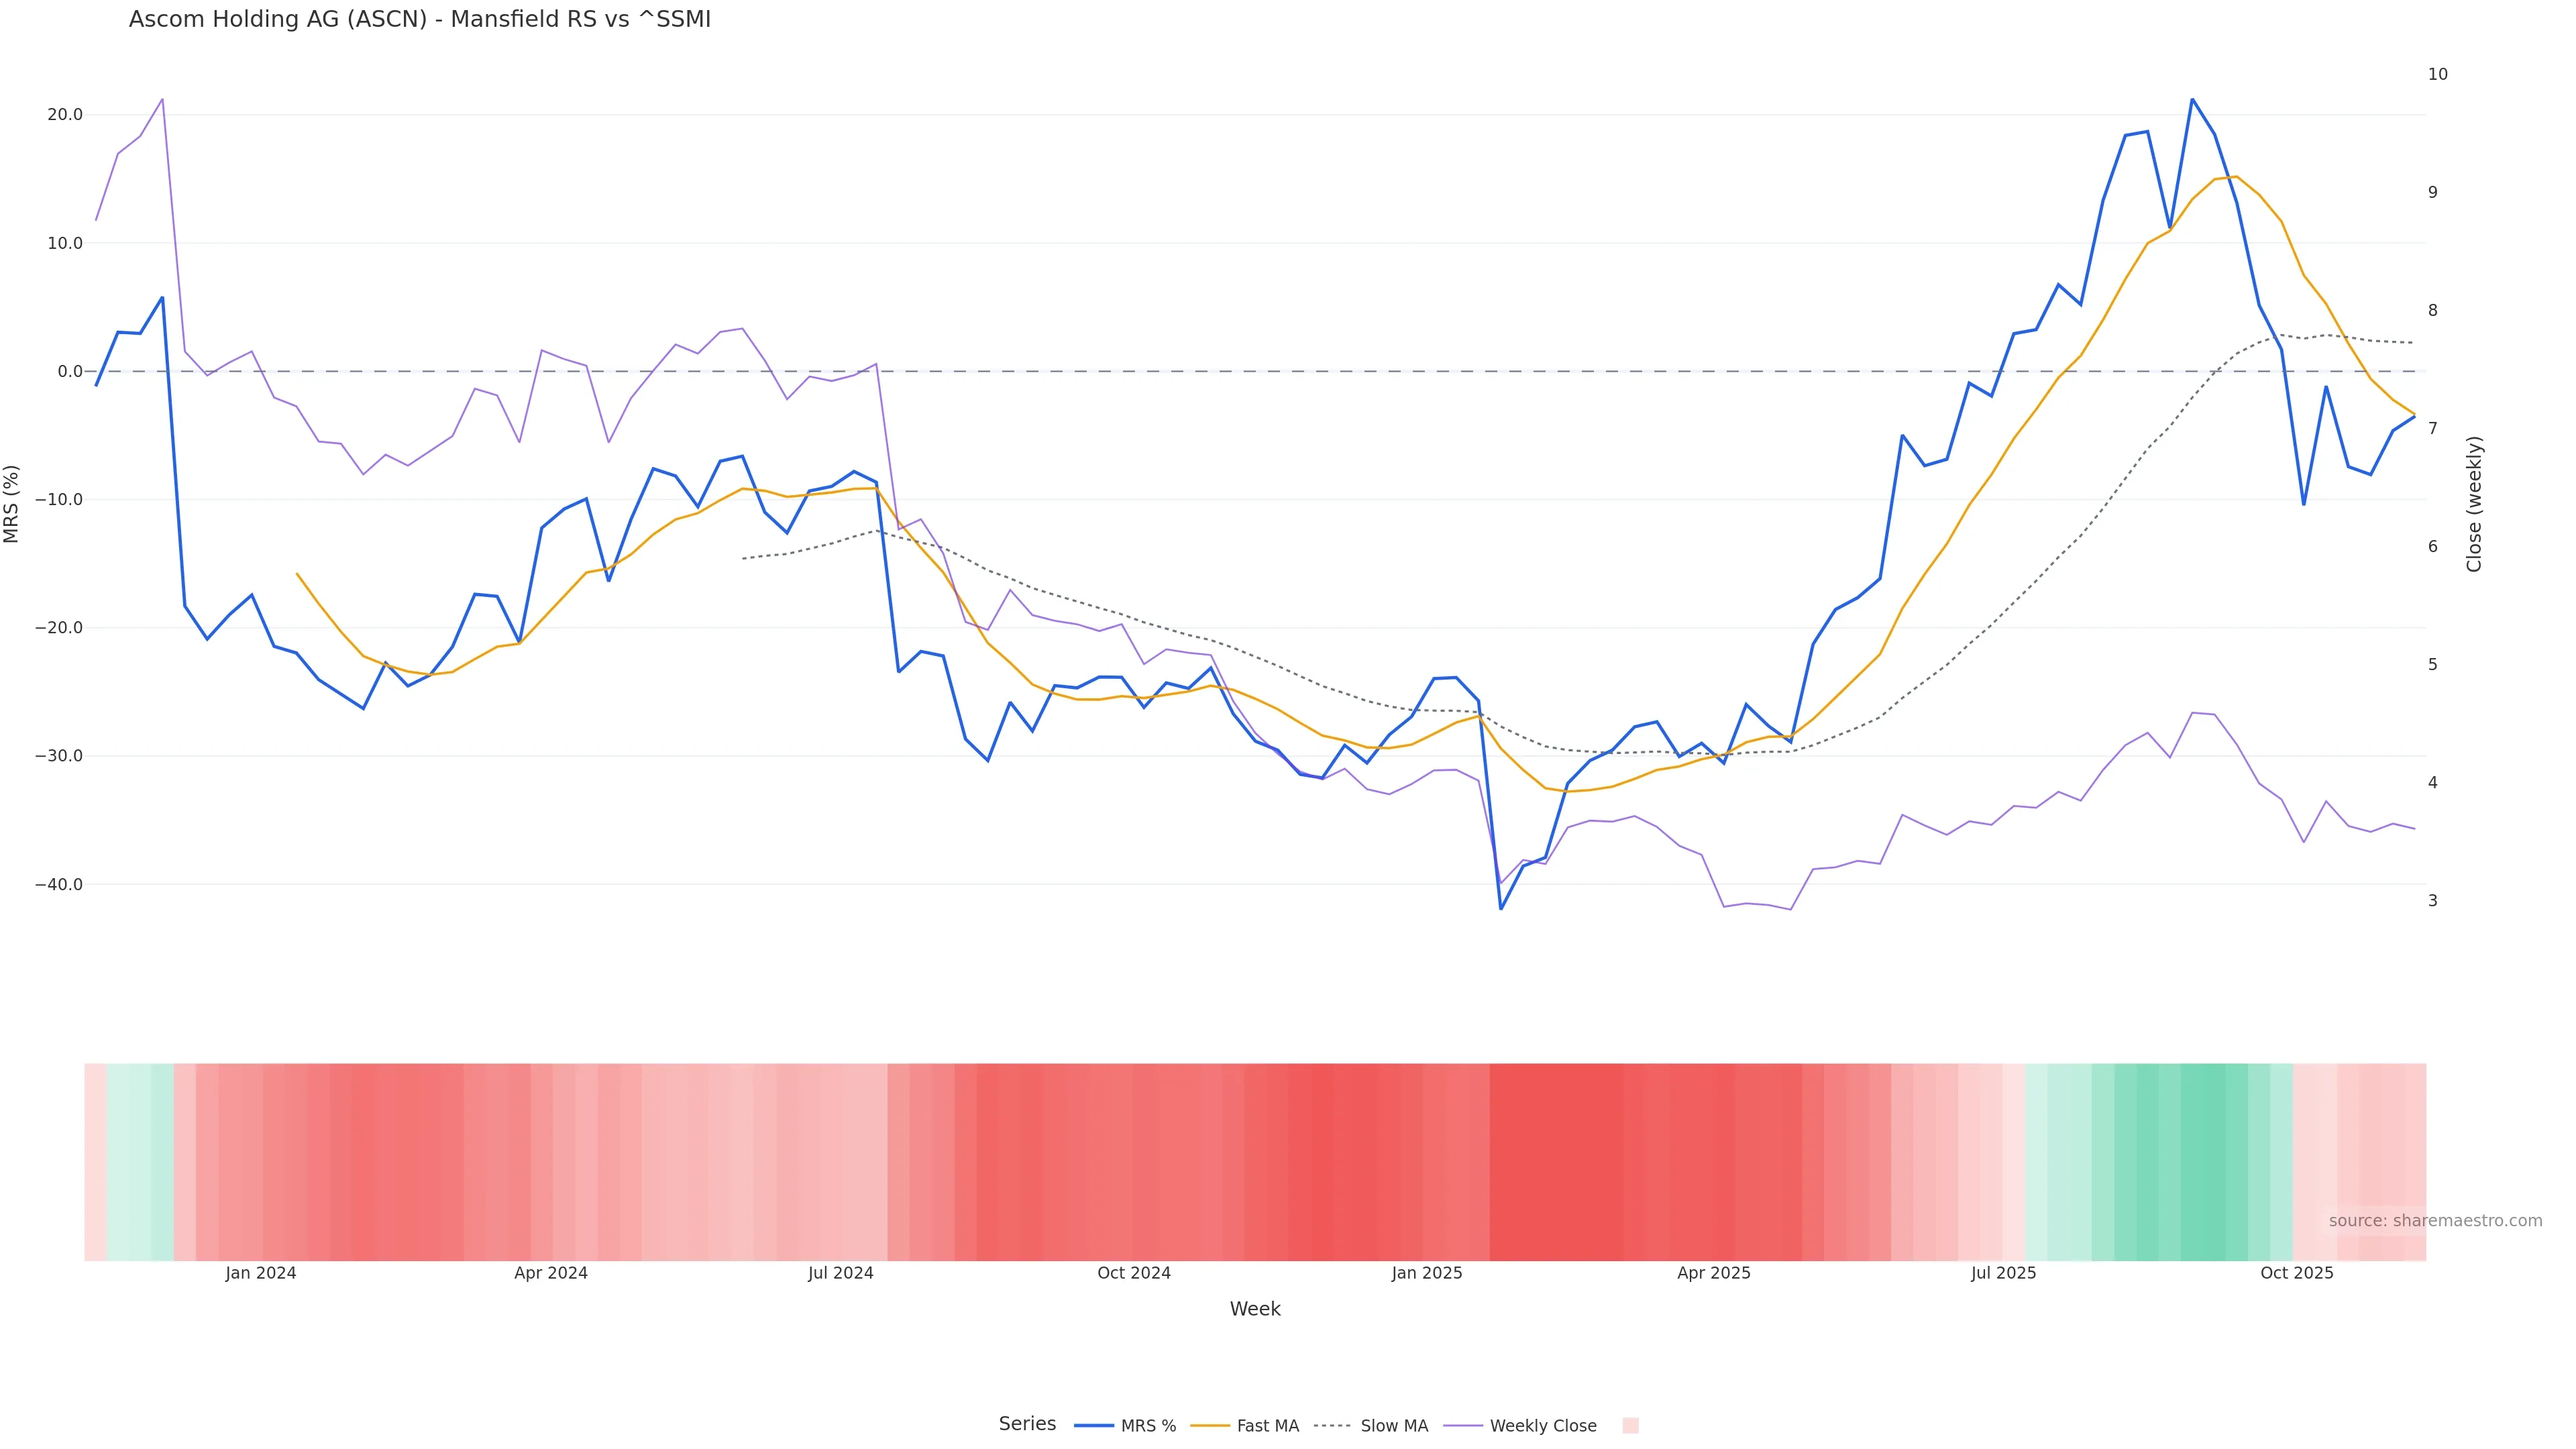Click the Jul 2025 x-axis label
The height and width of the screenshot is (1449, 2576).
click(x=2004, y=1273)
